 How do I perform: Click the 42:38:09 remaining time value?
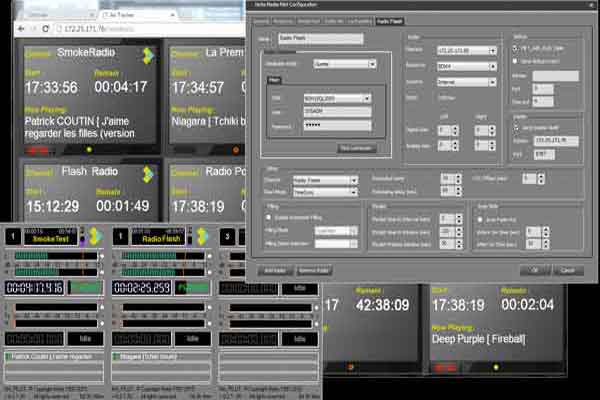point(382,305)
